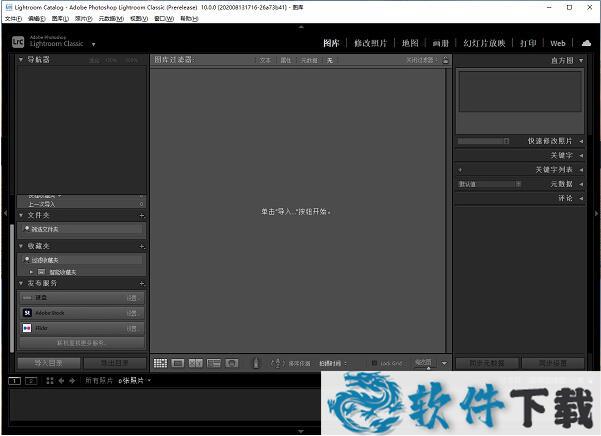Toggle second window display button 2

click(x=31, y=381)
